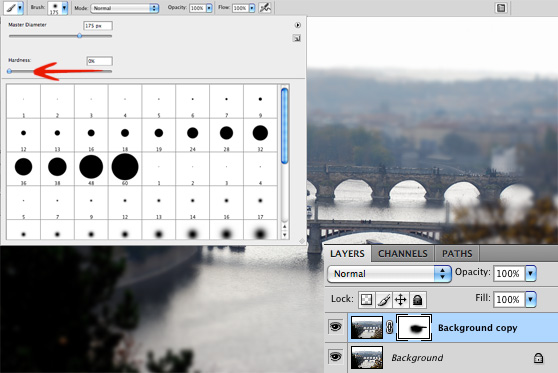Switch to the LAYERS tab
This screenshot has width=558, height=373.
coord(347,253)
